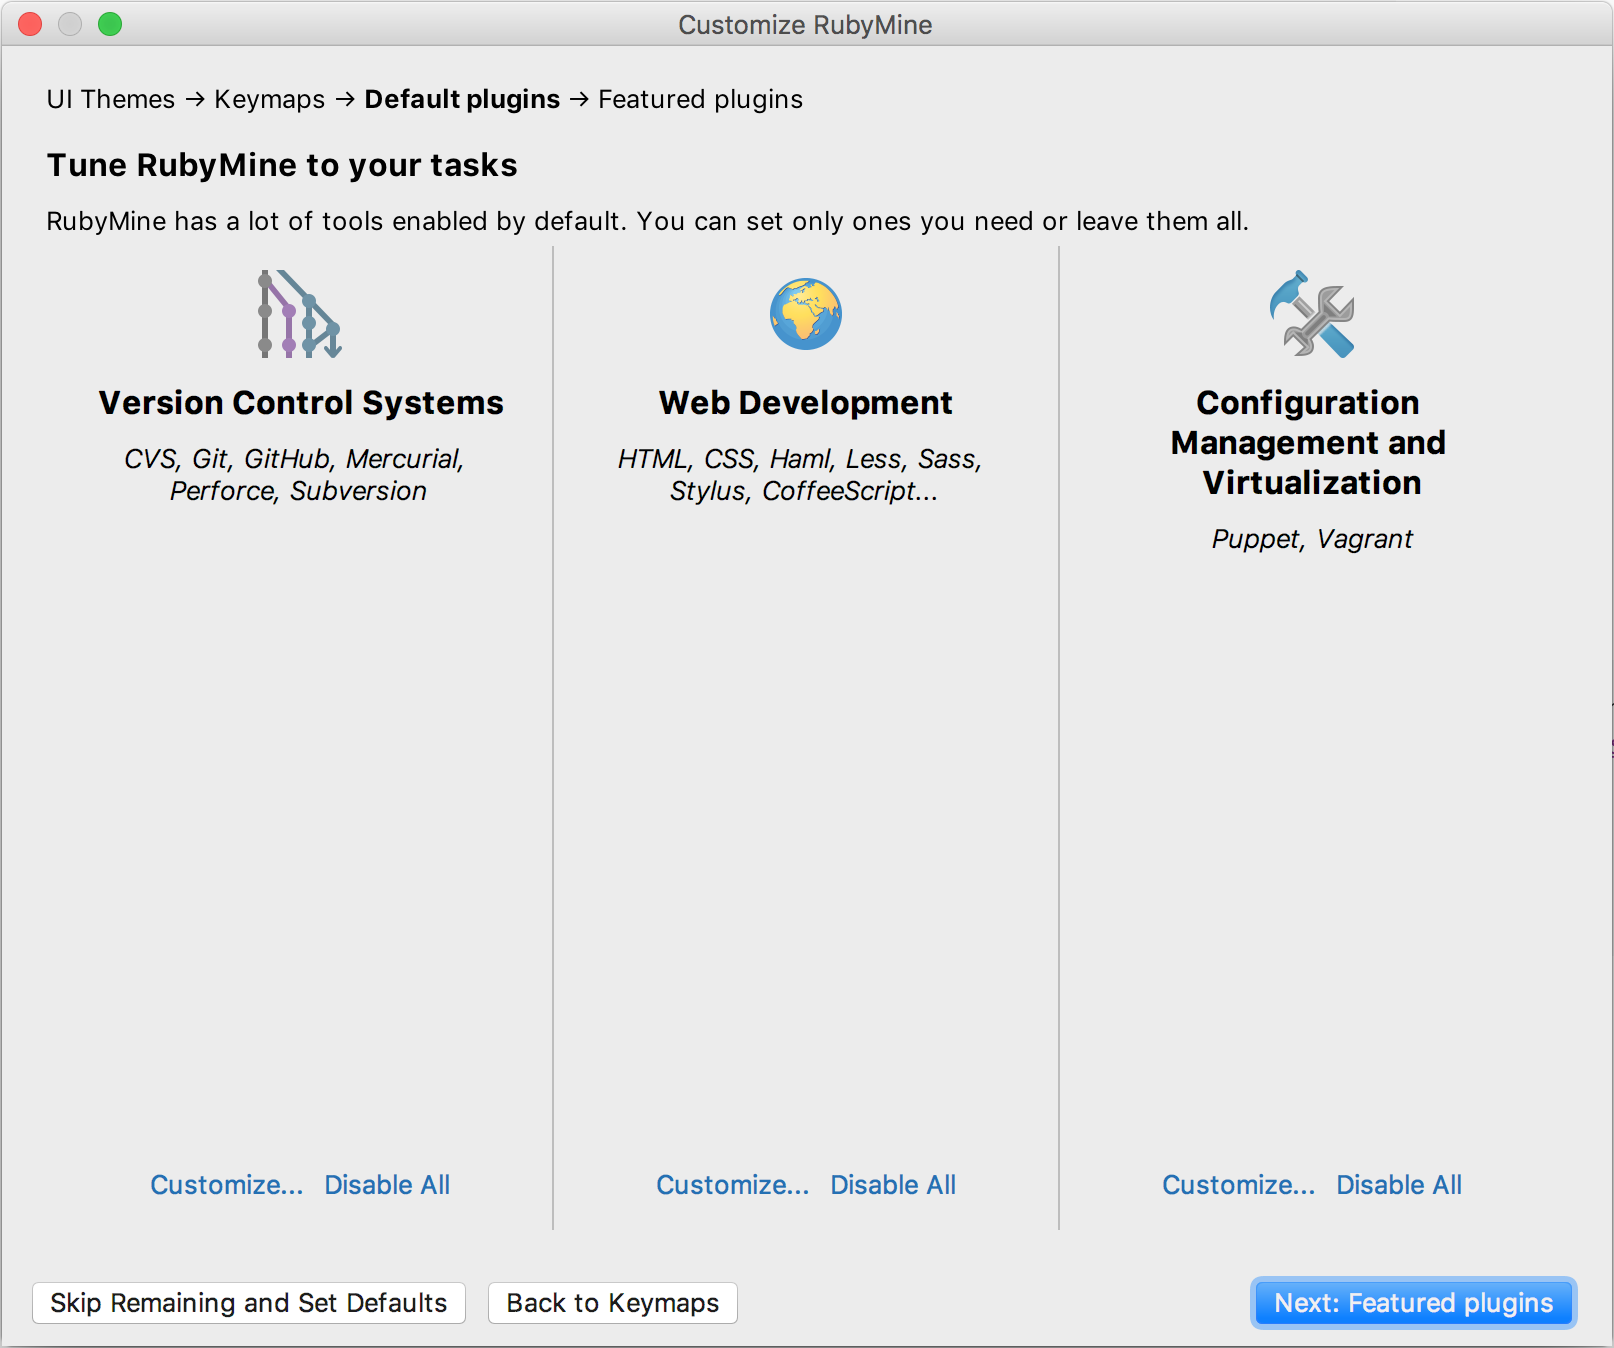Select UI Themes breadcrumb step
Image resolution: width=1614 pixels, height=1348 pixels.
111,99
